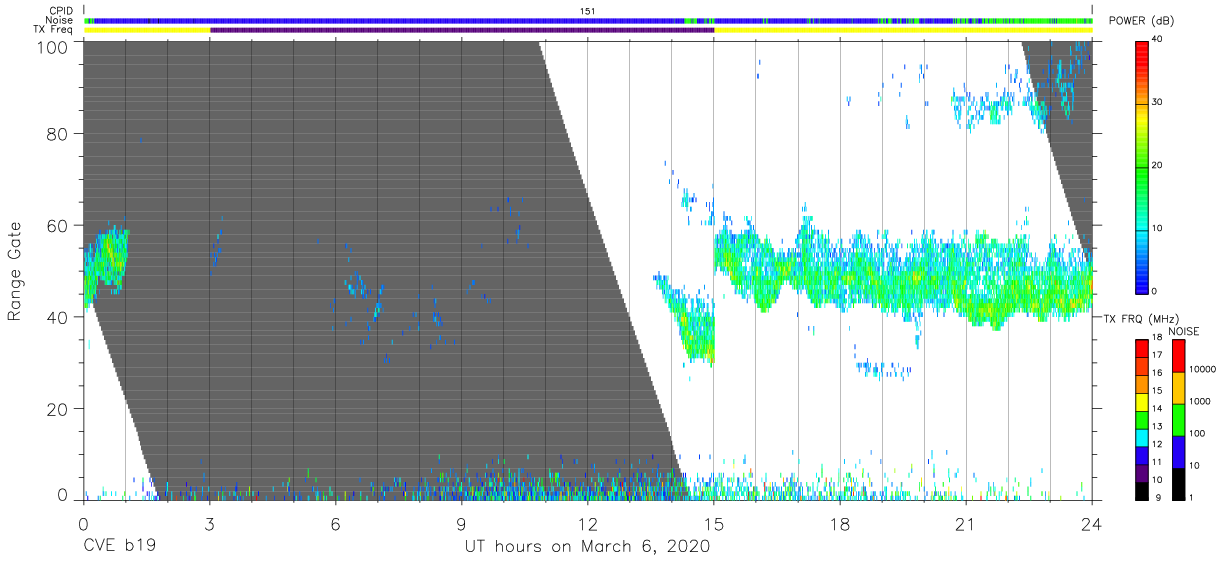This screenshot has height=567, width=1228.
Task: Click the x-axis tick label '3'
Action: [209, 523]
